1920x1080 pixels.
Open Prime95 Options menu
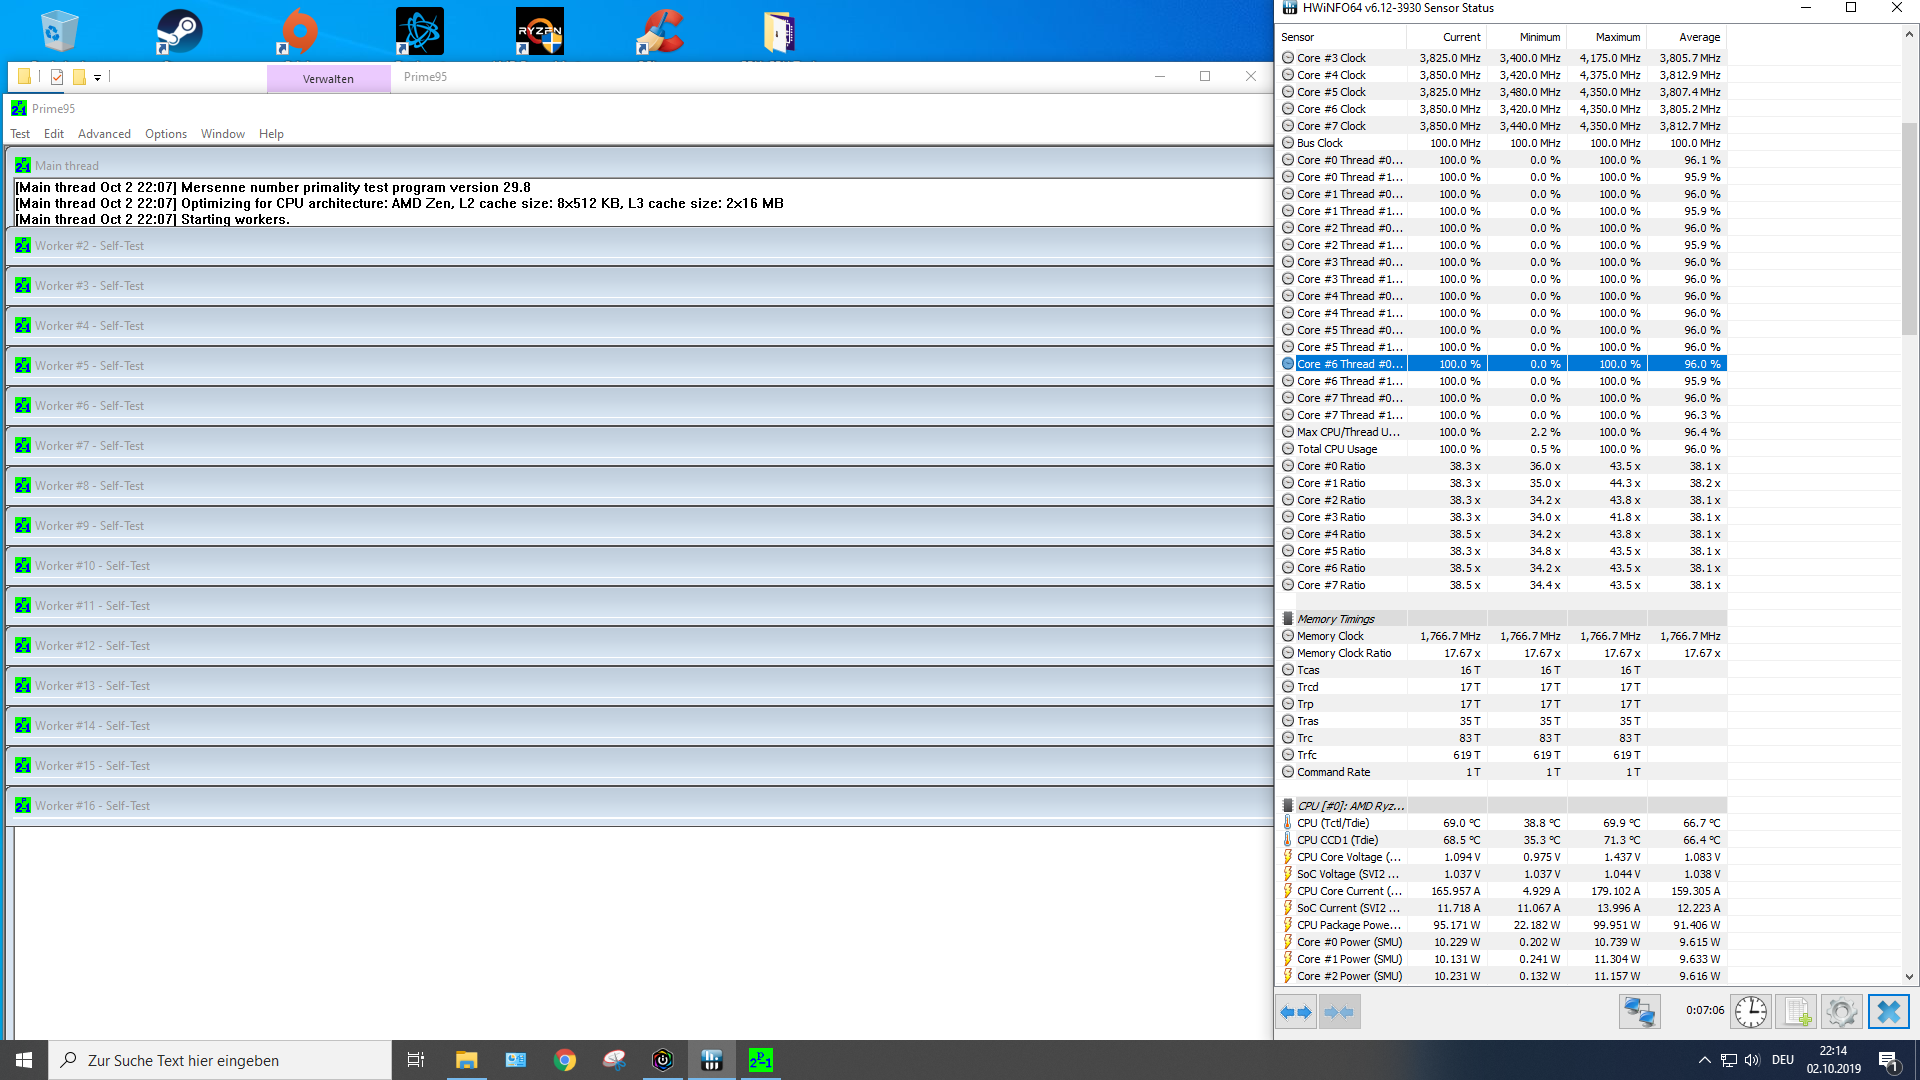pyautogui.click(x=165, y=134)
